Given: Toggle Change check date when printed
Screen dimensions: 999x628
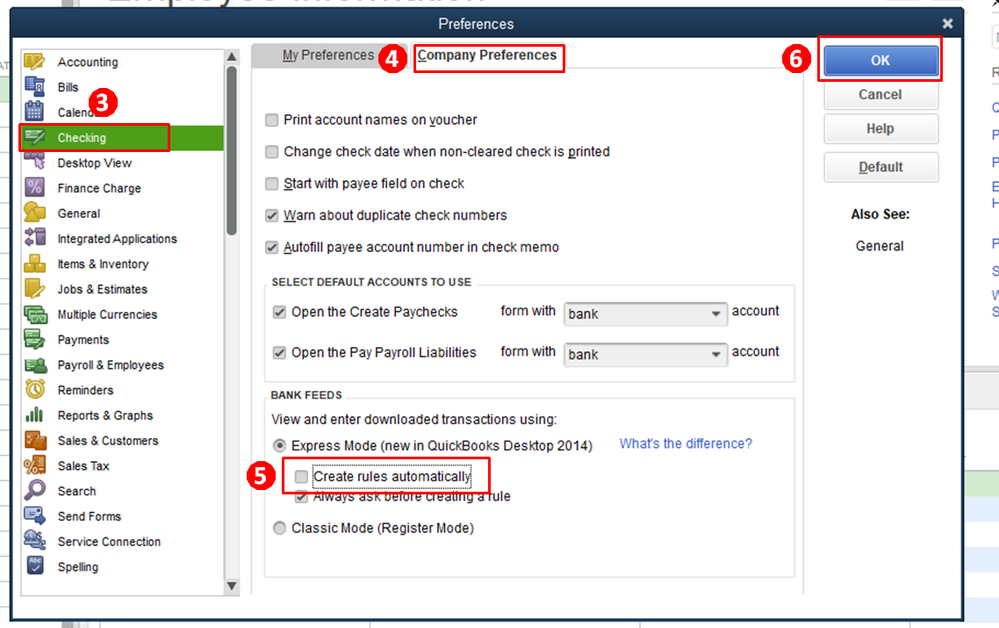Looking at the screenshot, I should [x=272, y=152].
